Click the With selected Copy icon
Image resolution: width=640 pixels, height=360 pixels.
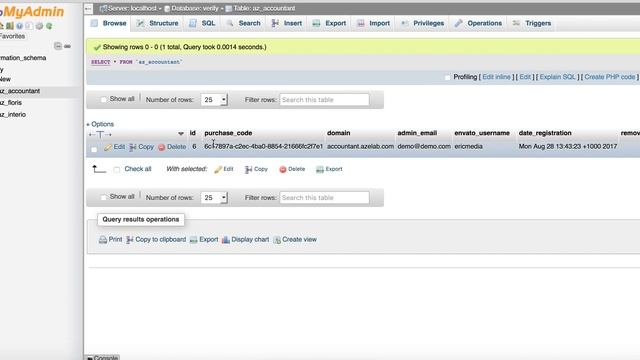248,169
